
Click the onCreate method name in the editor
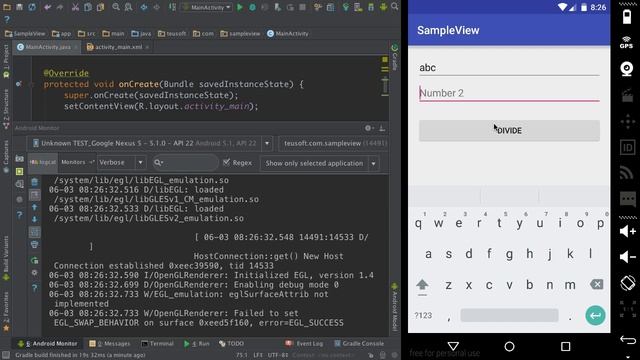(x=138, y=84)
